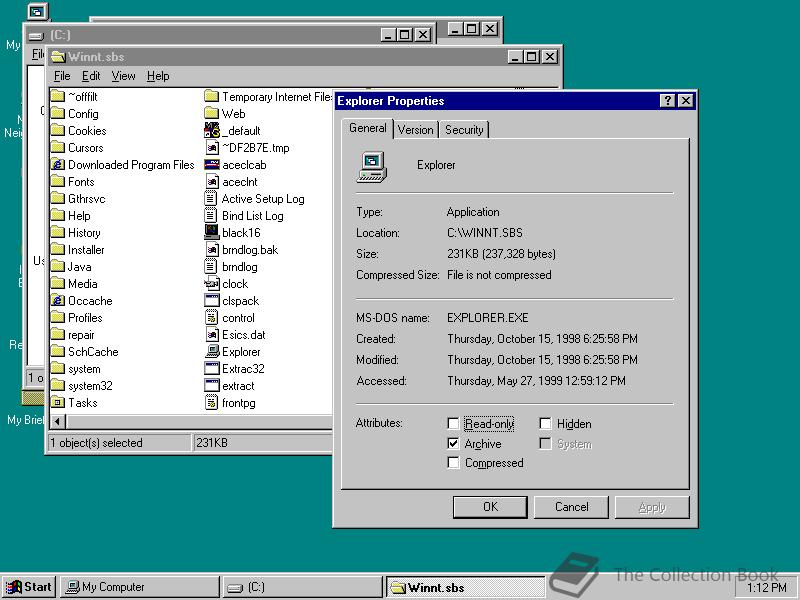Switch to the (C:) taskbar button
This screenshot has width=800, height=600.
303,587
